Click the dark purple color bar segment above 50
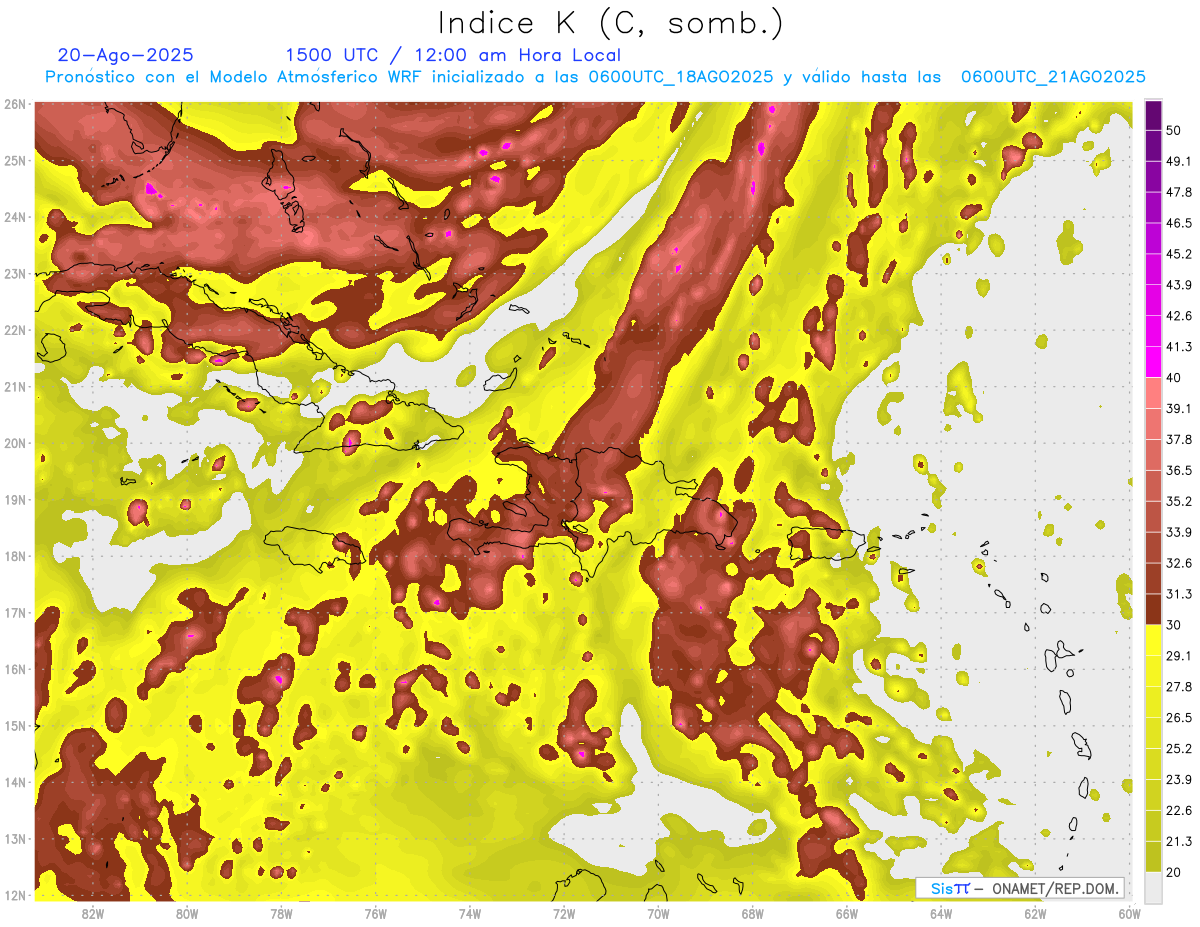 (x=1153, y=116)
